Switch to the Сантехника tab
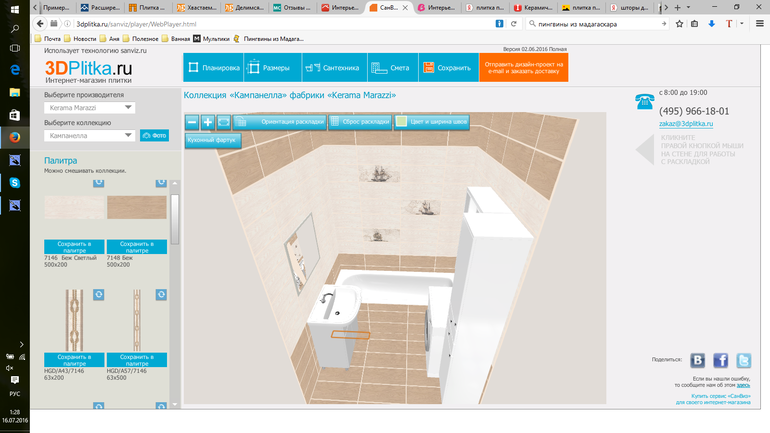Viewport: 770px width, 433px height. 333,68
